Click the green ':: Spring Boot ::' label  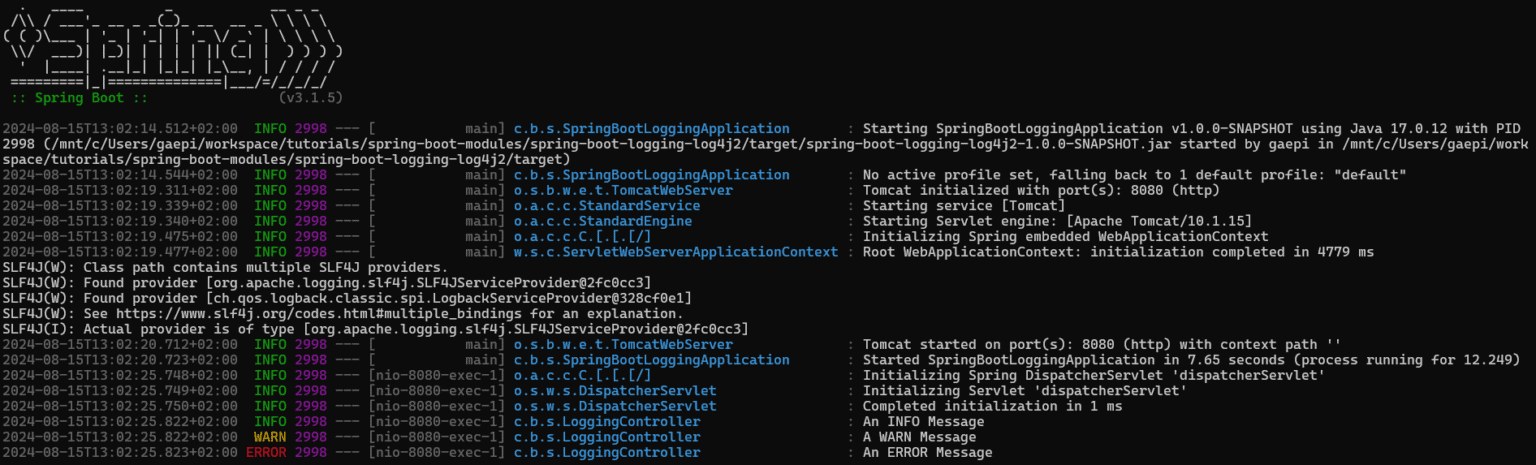click(x=79, y=98)
